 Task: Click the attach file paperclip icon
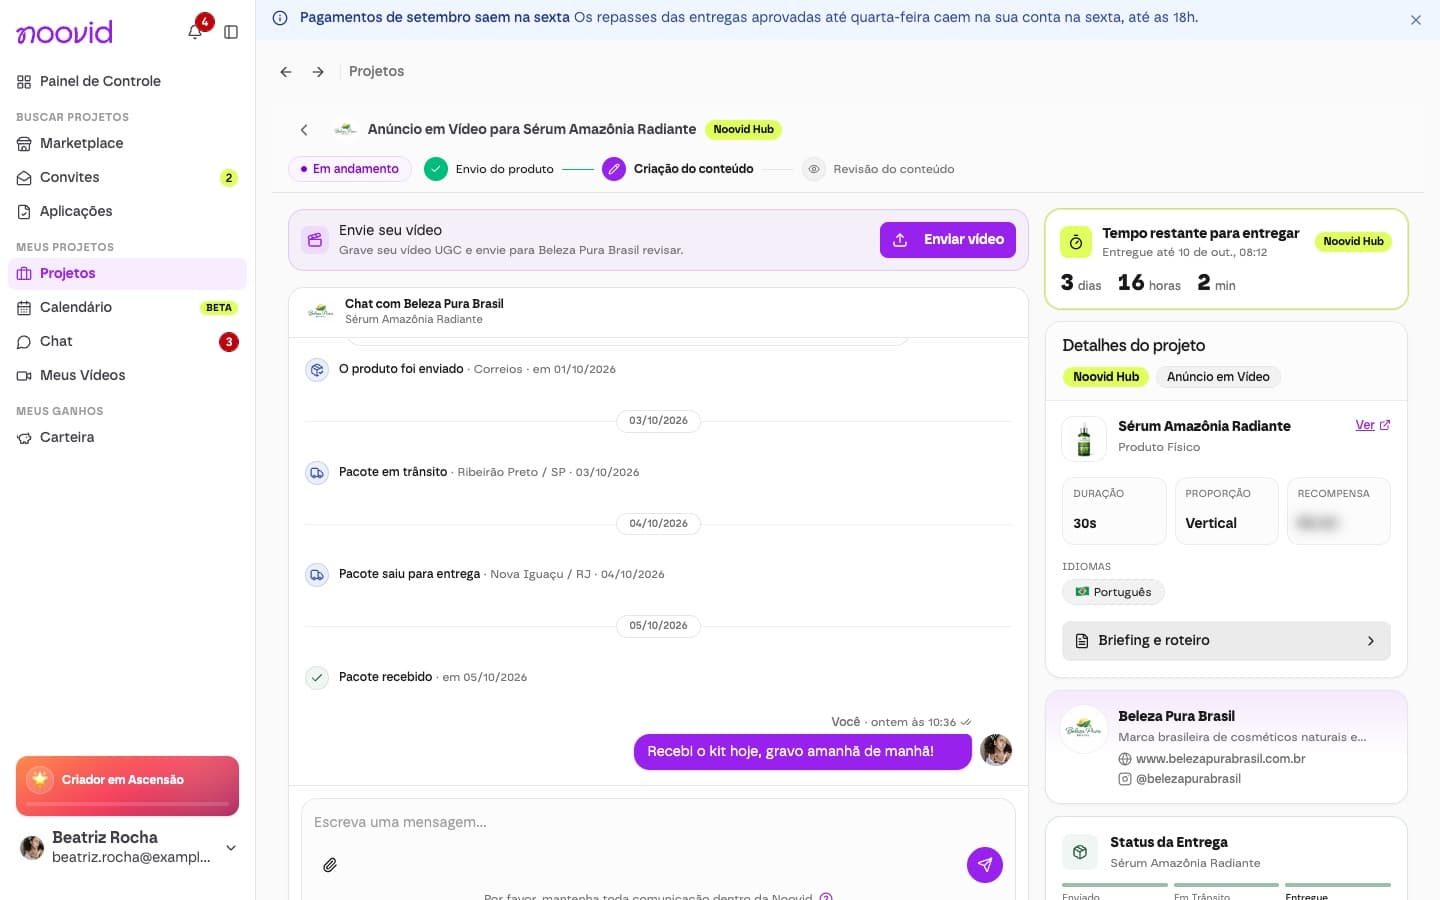330,865
